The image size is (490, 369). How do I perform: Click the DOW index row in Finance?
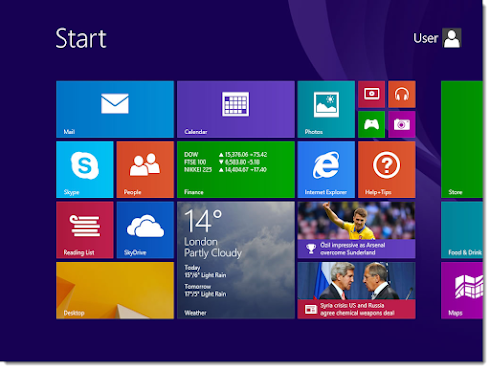point(226,155)
